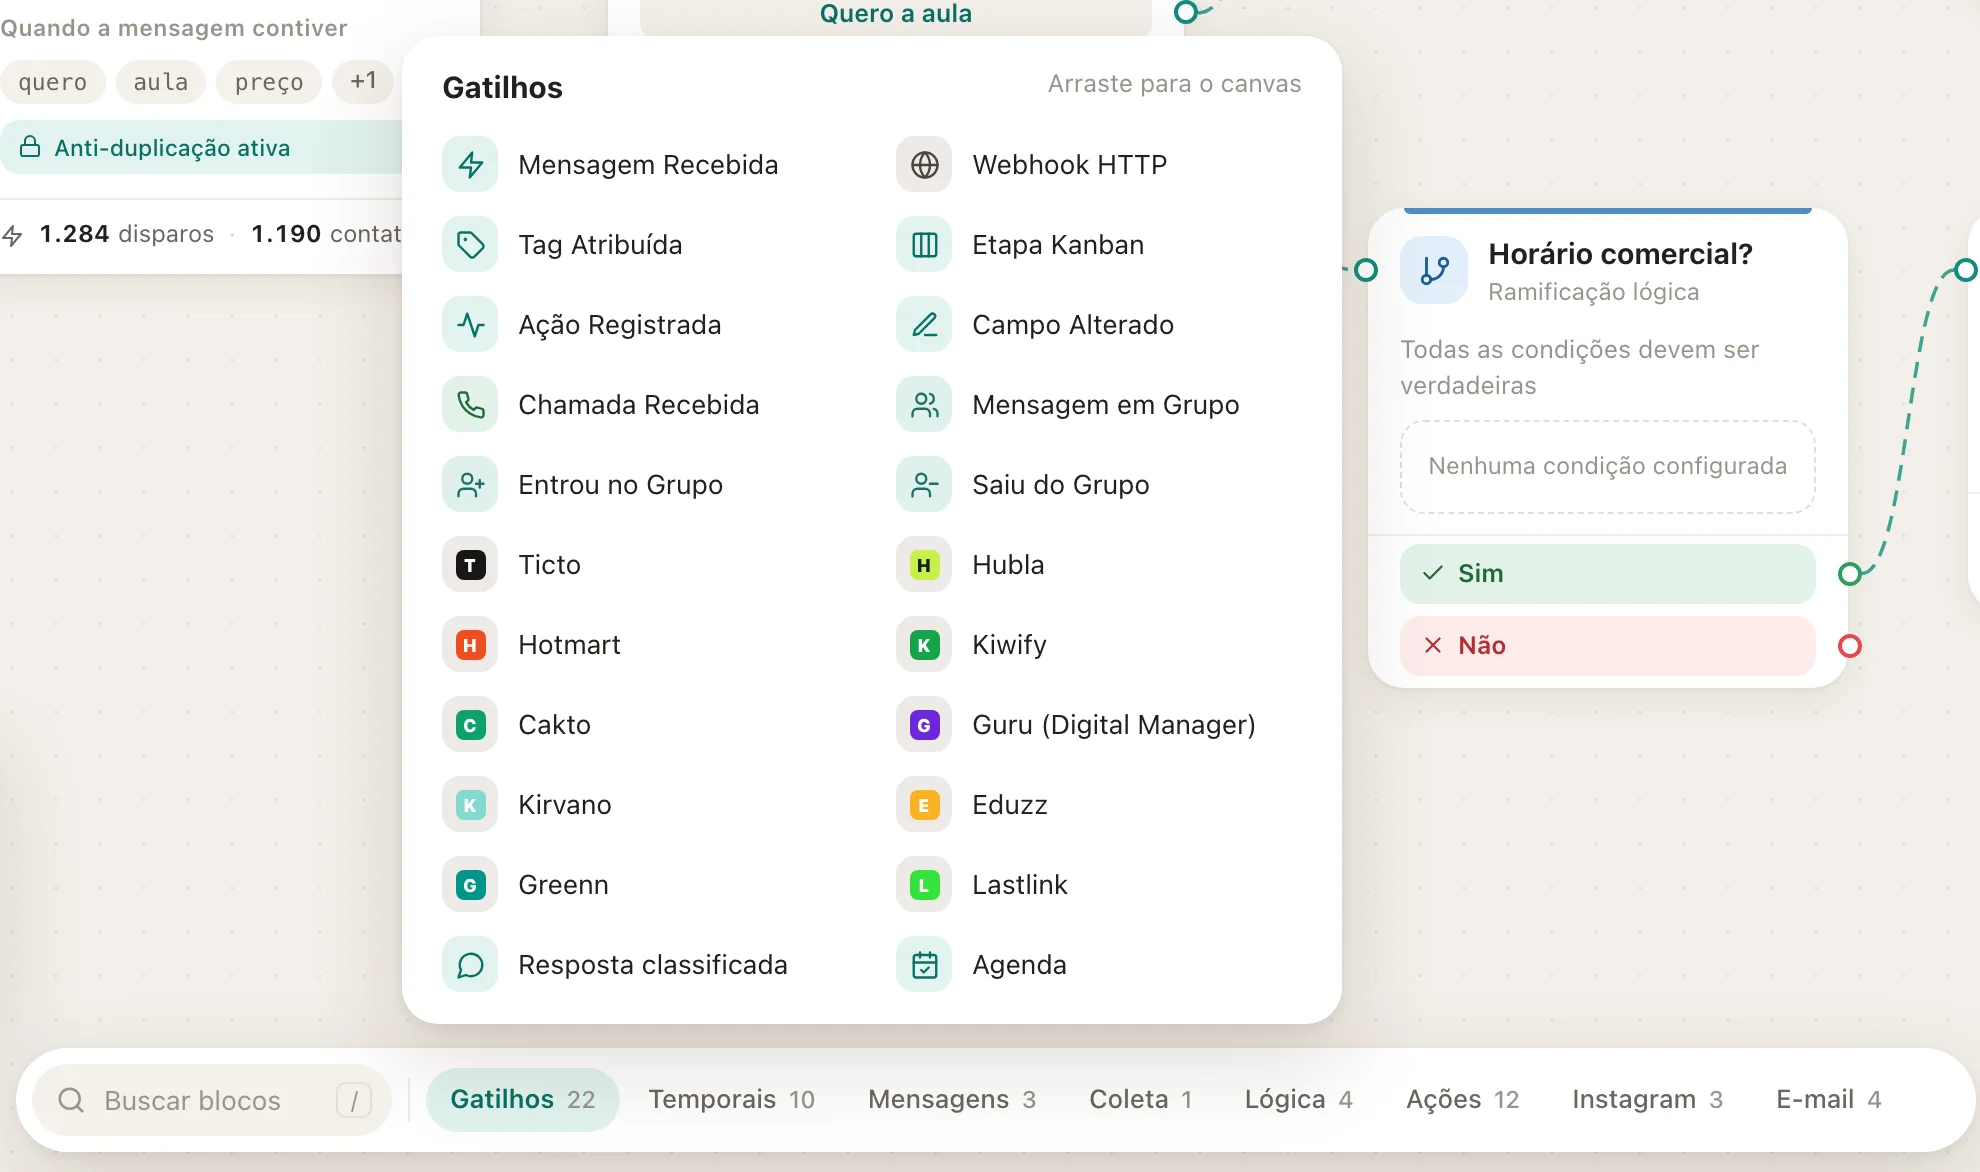Open the Instagram tab
Image resolution: width=1980 pixels, height=1172 pixels.
tap(1648, 1099)
